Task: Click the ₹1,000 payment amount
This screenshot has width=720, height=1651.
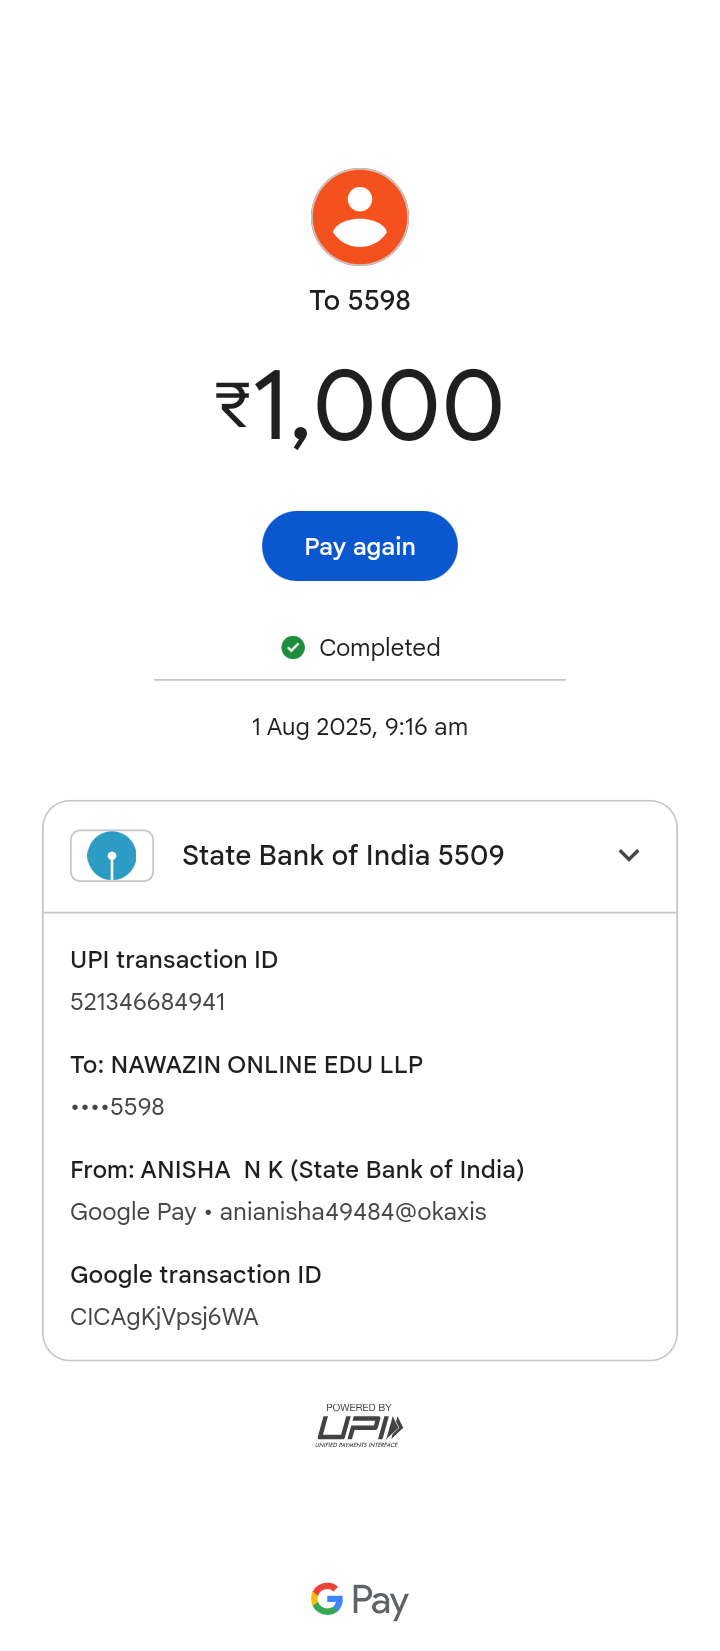Action: (360, 406)
